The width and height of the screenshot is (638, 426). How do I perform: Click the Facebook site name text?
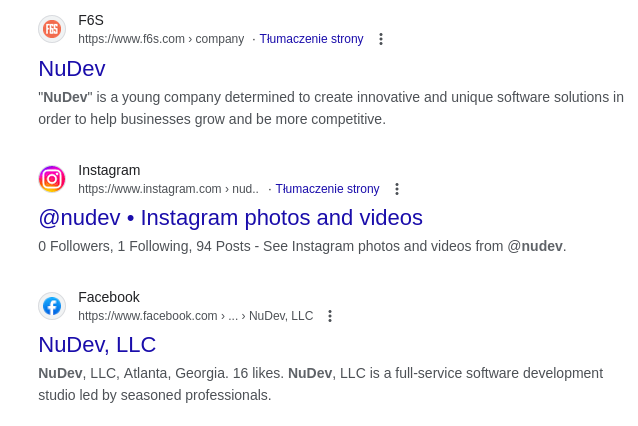pos(109,297)
